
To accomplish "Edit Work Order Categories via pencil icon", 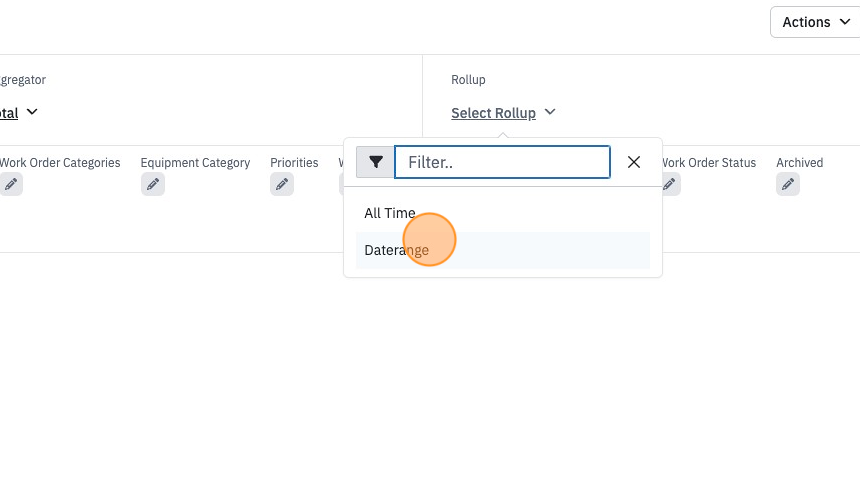I will pos(11,184).
